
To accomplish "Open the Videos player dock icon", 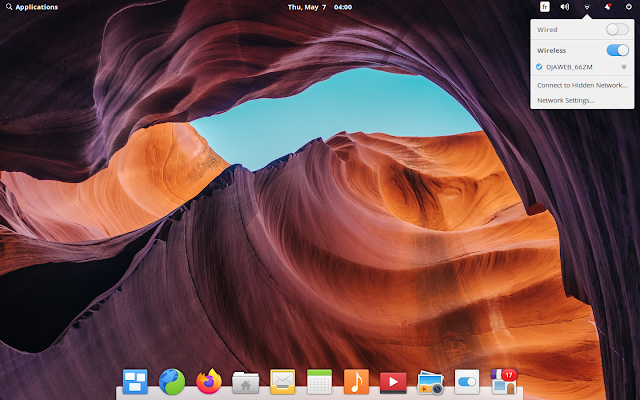I will point(393,382).
